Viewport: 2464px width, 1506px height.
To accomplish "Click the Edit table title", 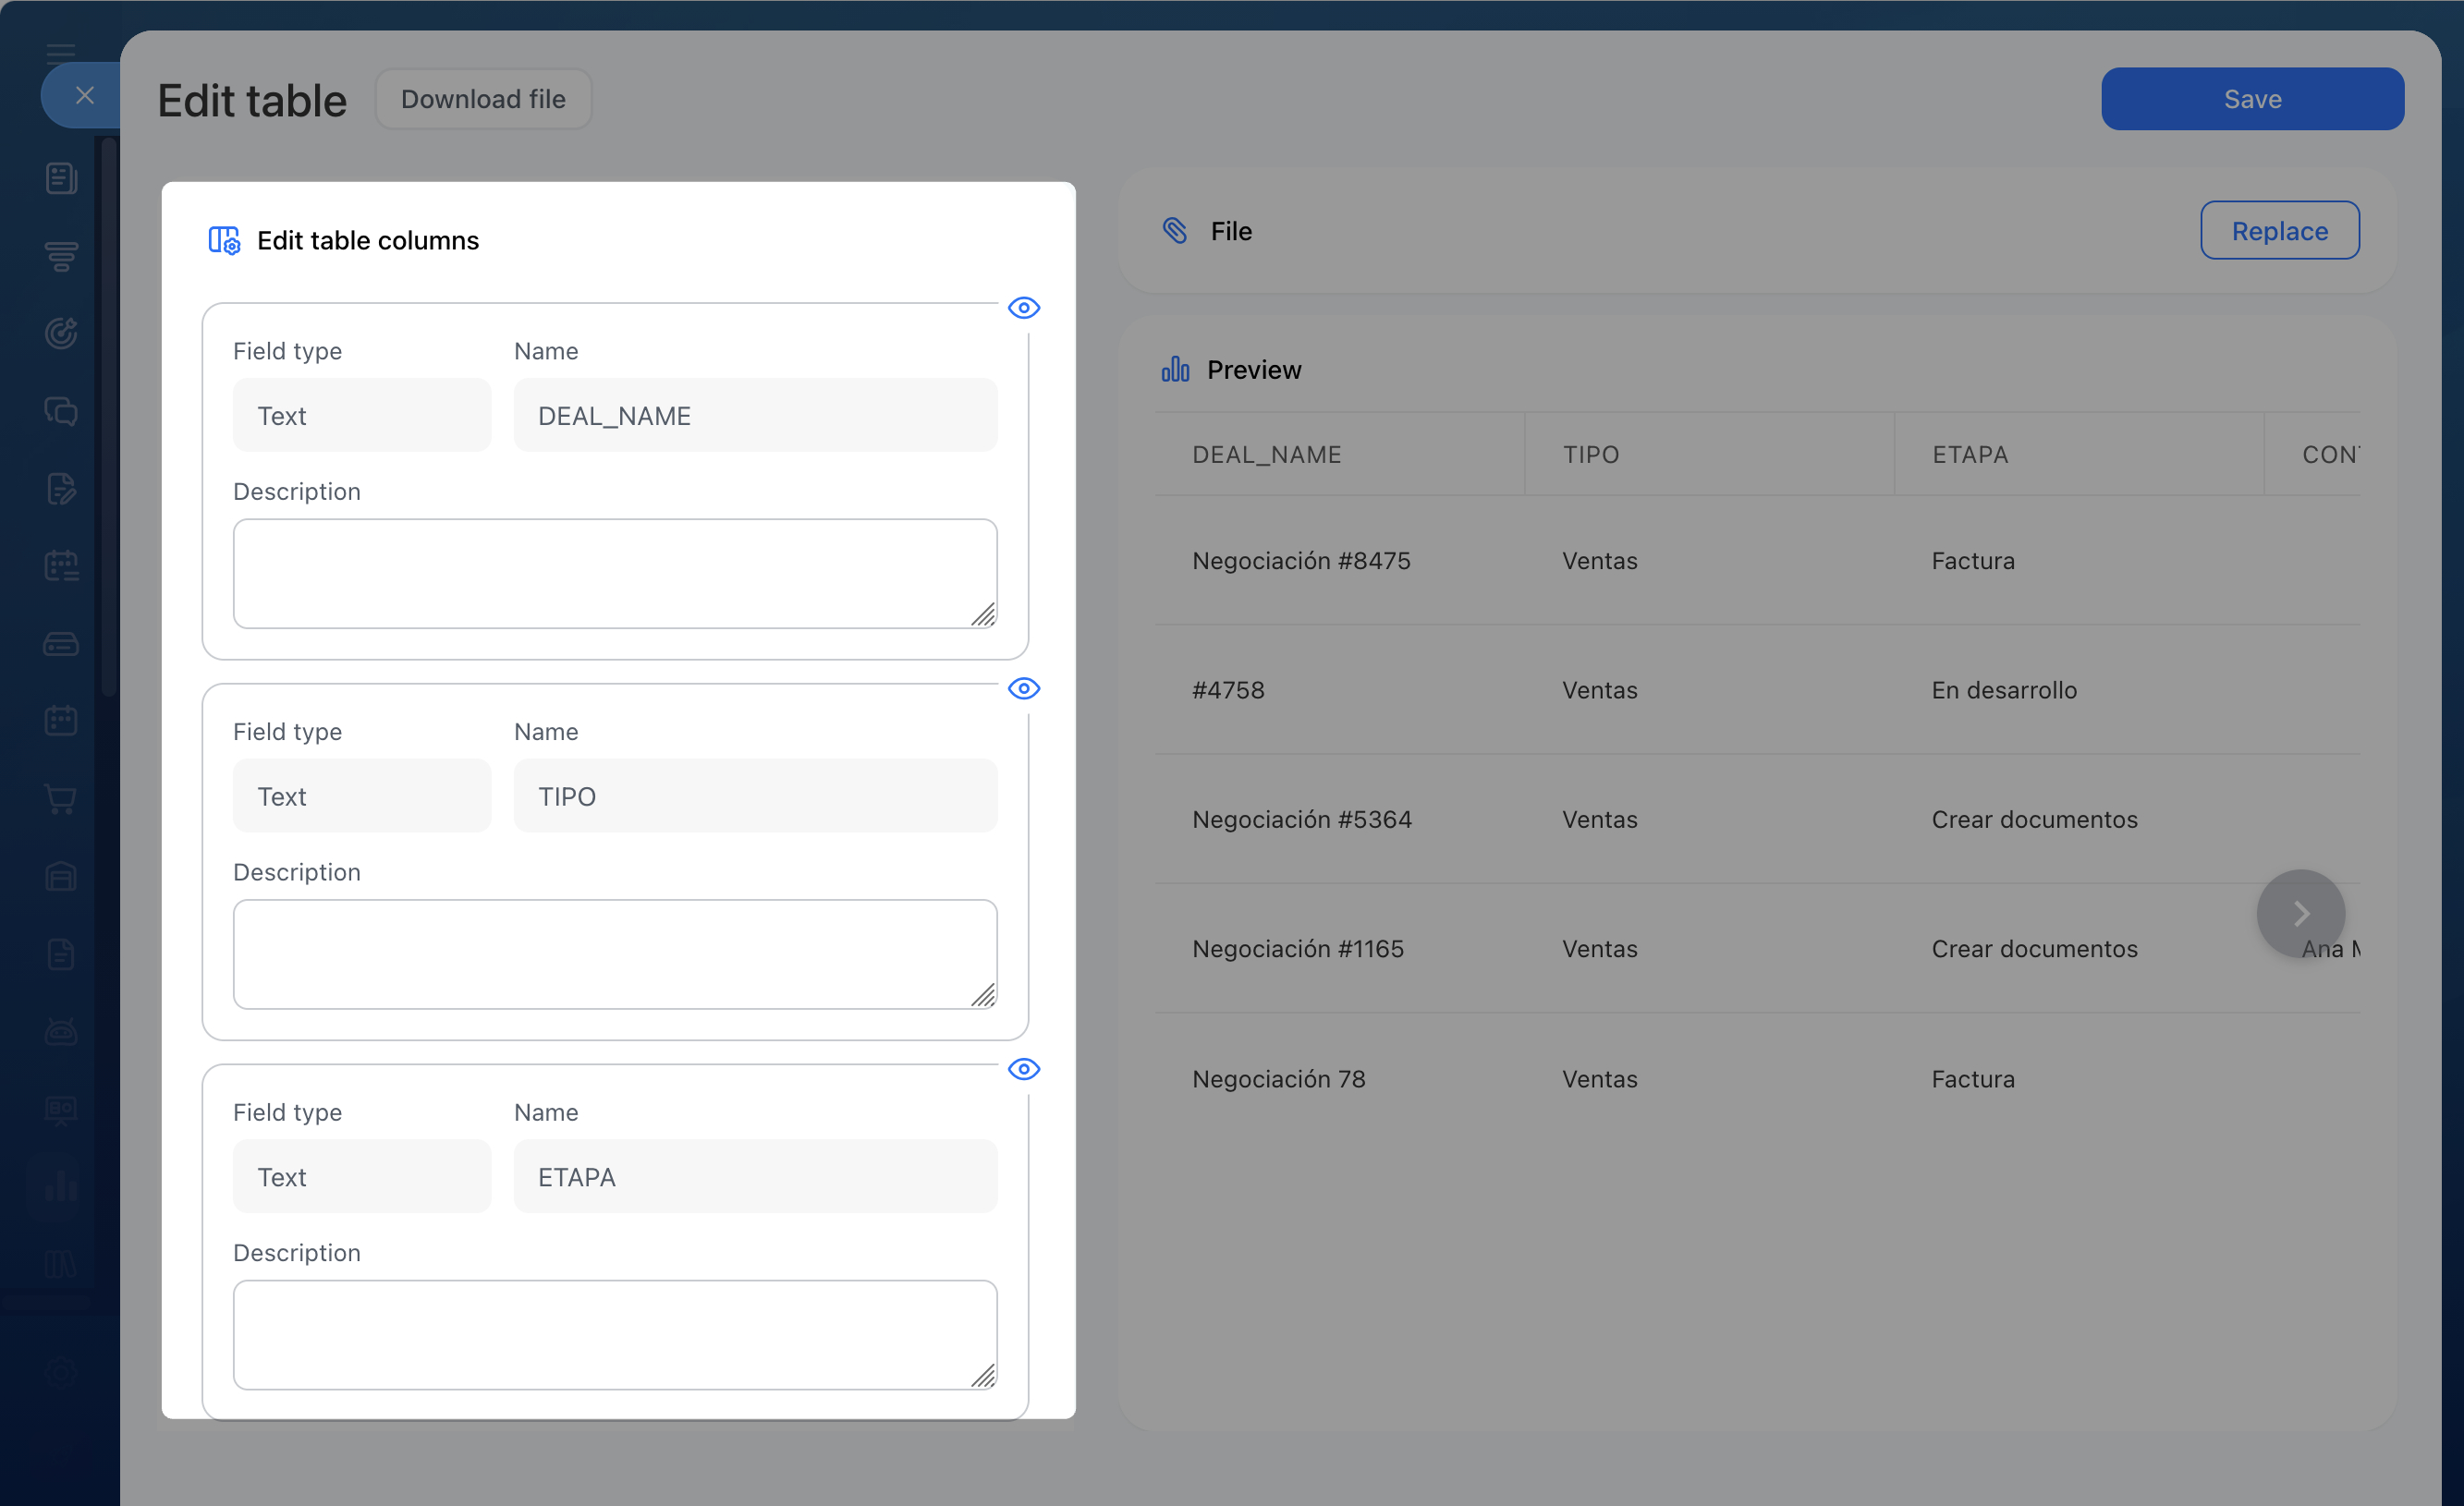I will tap(252, 100).
